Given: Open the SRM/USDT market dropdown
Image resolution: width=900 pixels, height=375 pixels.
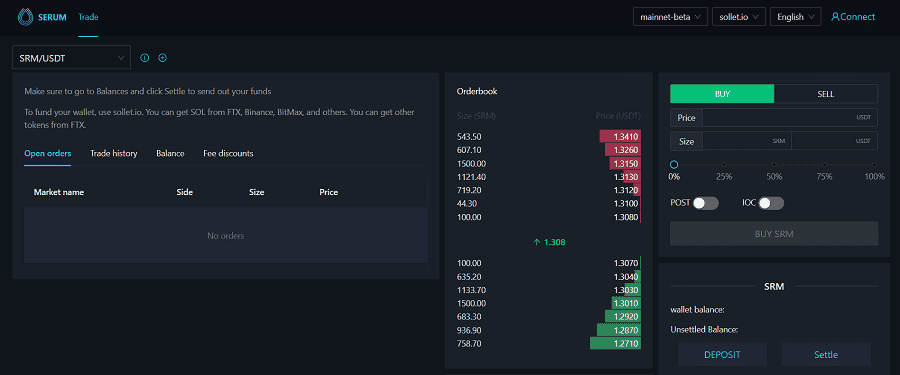Looking at the screenshot, I should point(71,57).
